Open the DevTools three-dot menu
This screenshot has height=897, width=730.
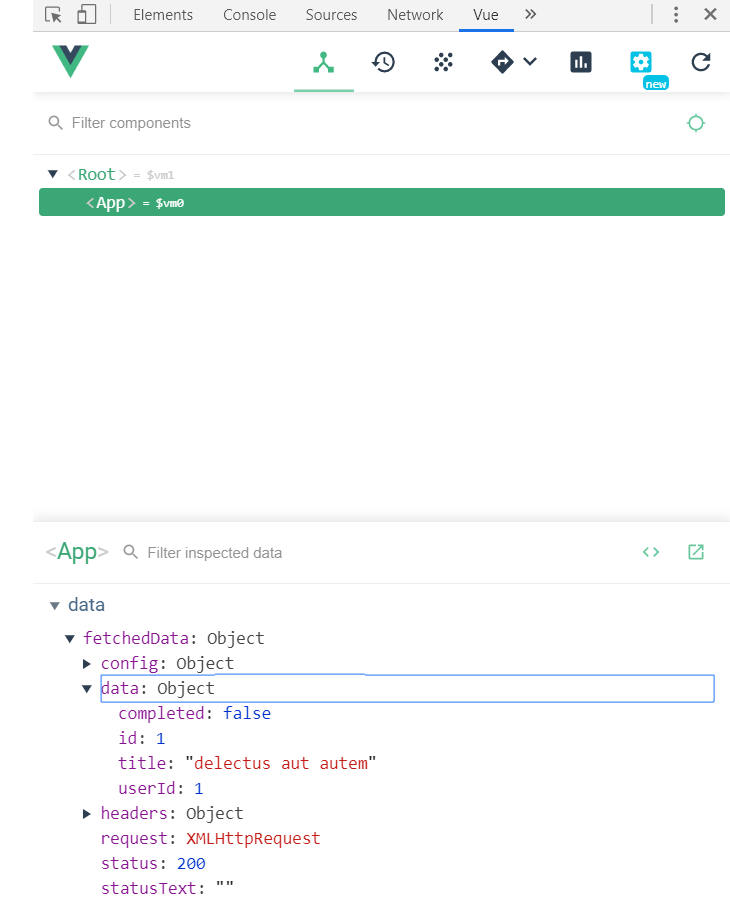pos(676,15)
